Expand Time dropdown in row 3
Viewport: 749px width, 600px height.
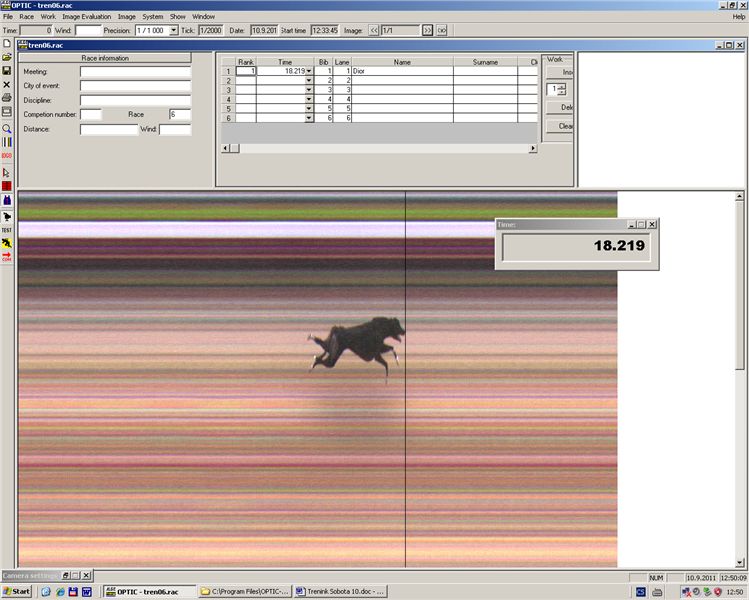pos(309,90)
